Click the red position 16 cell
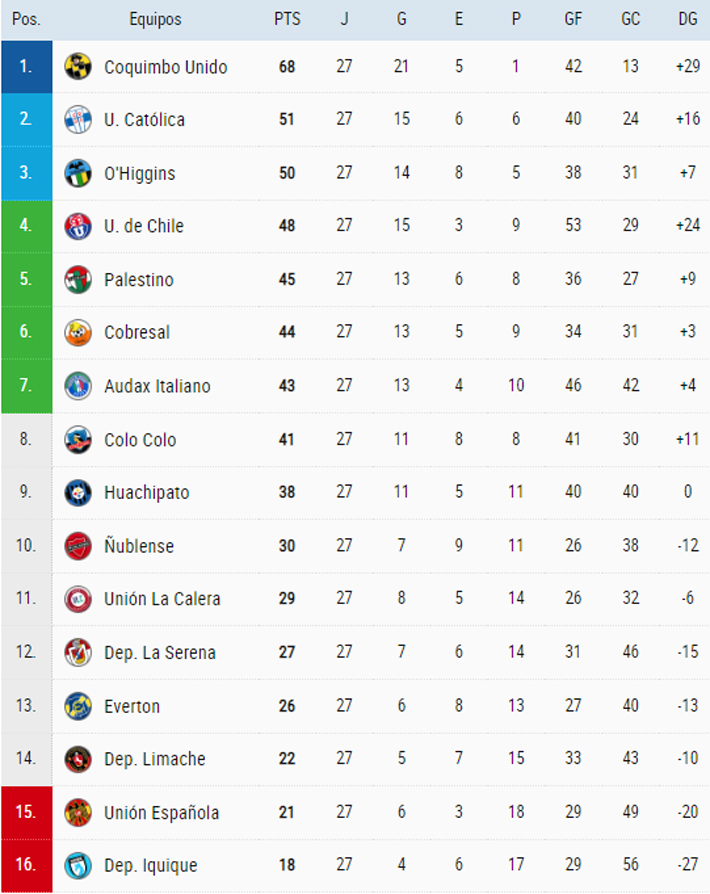The width and height of the screenshot is (710, 894). pos(26,865)
